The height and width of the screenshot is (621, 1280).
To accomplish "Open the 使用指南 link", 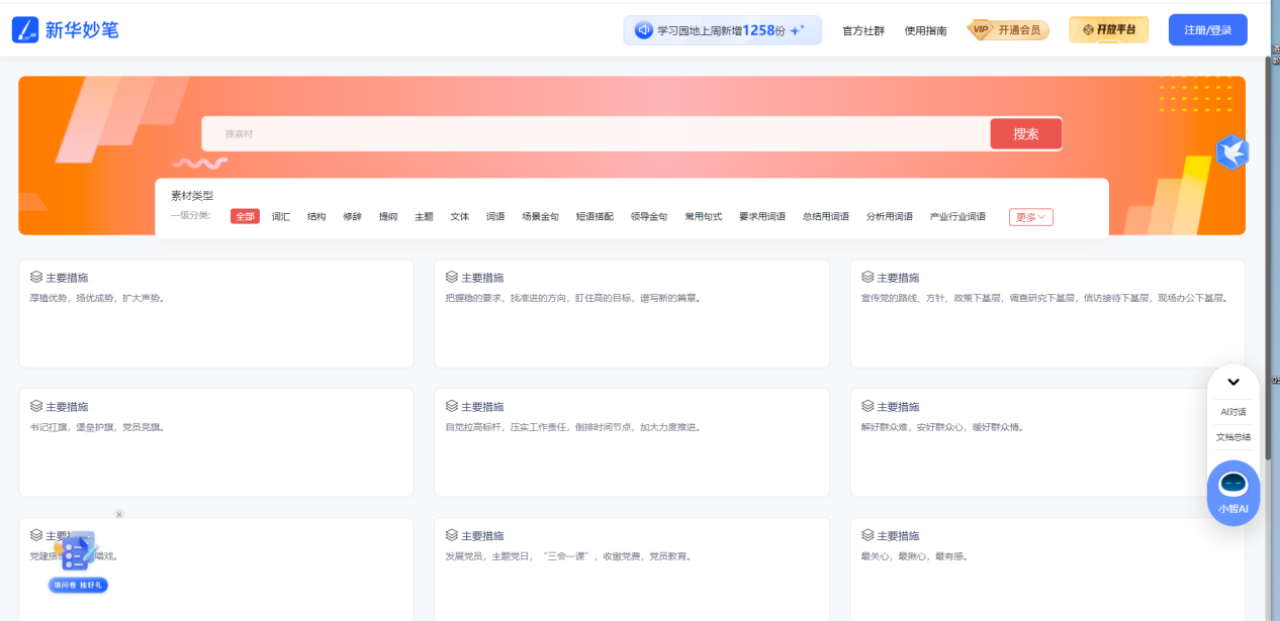I will (925, 31).
